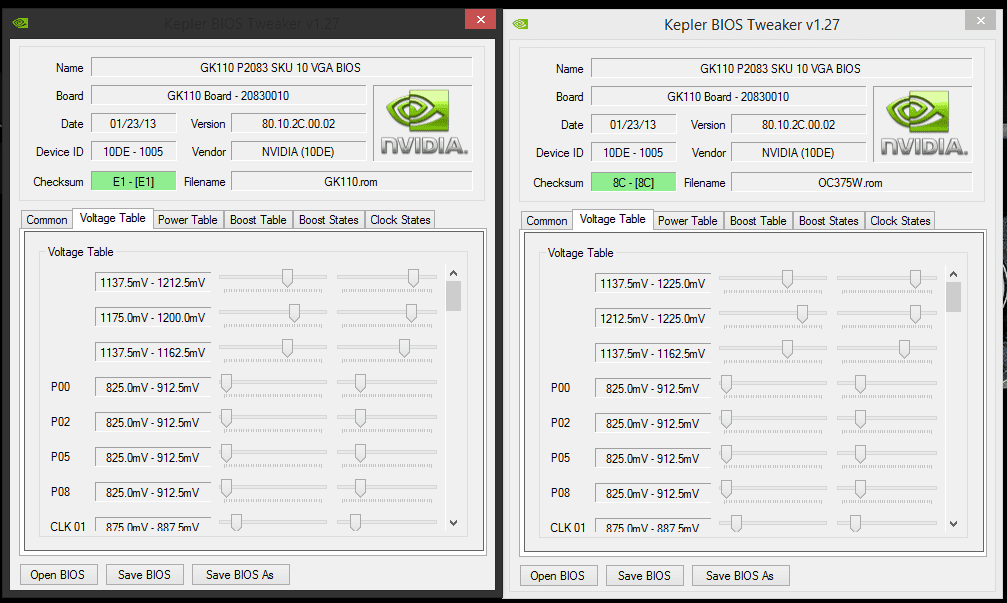Image resolution: width=1007 pixels, height=603 pixels.
Task: Click Save BIOS button in left window
Action: pos(144,575)
